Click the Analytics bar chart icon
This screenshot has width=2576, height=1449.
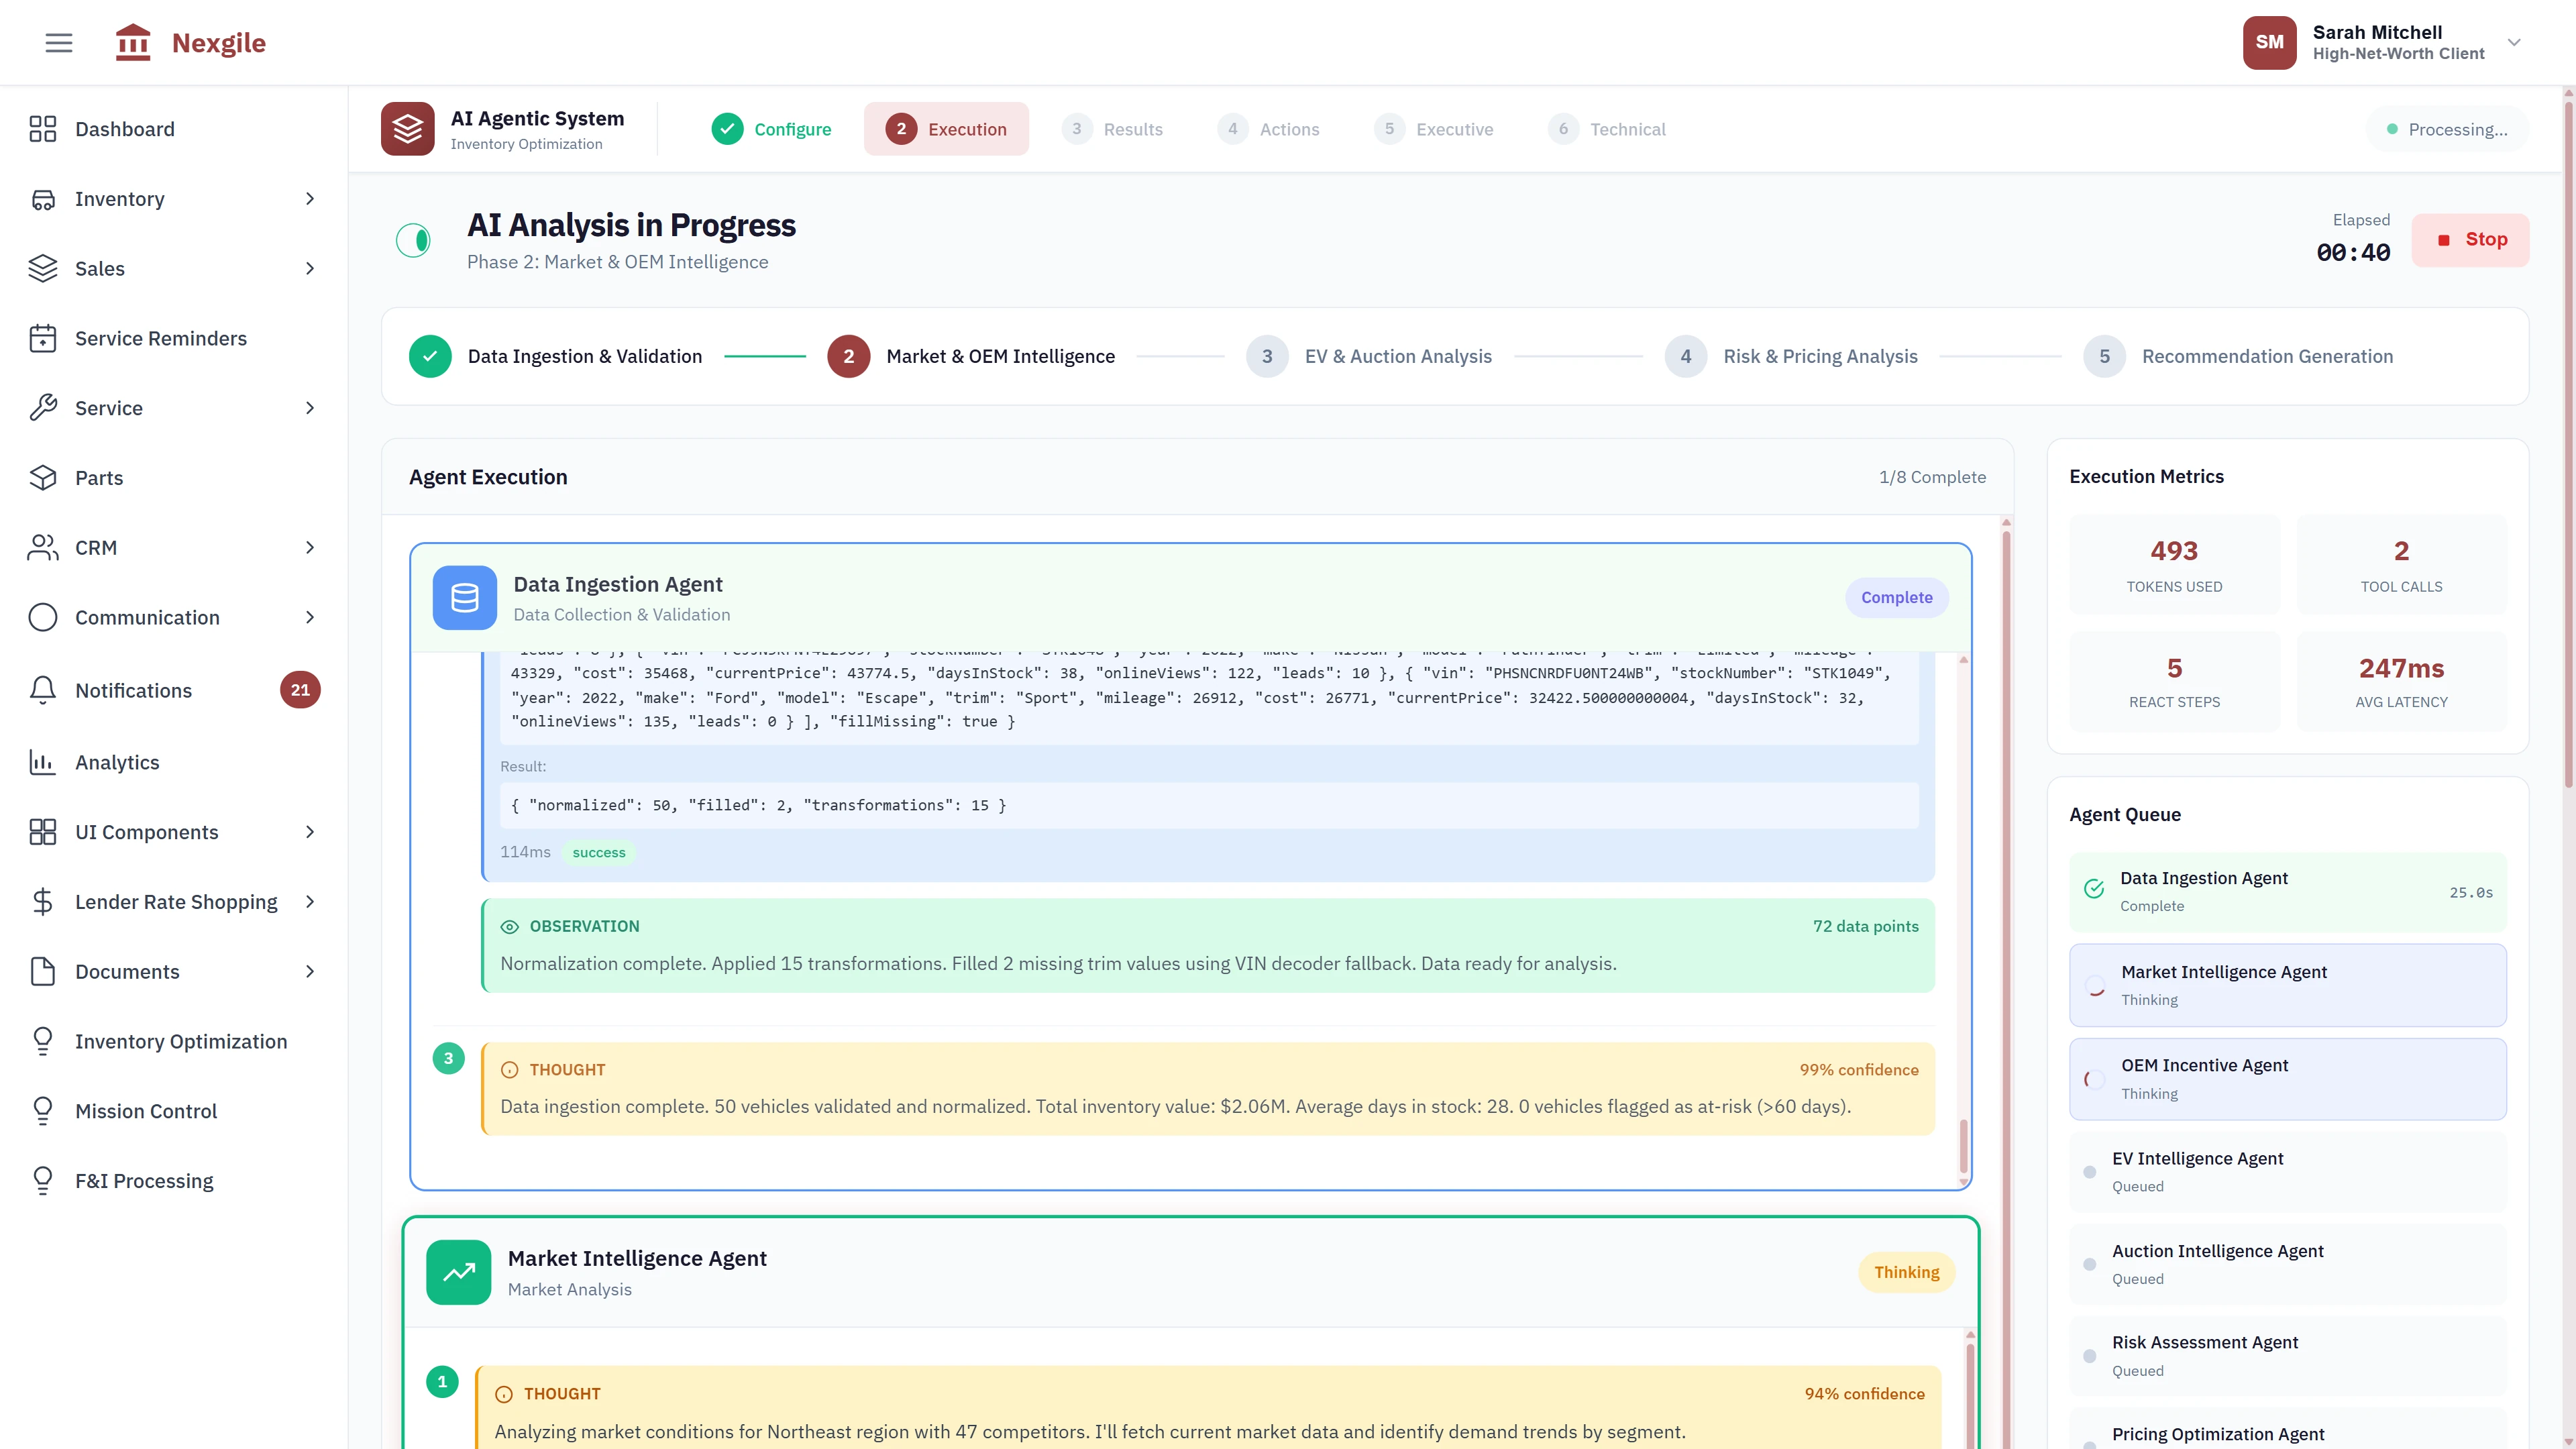(x=43, y=762)
